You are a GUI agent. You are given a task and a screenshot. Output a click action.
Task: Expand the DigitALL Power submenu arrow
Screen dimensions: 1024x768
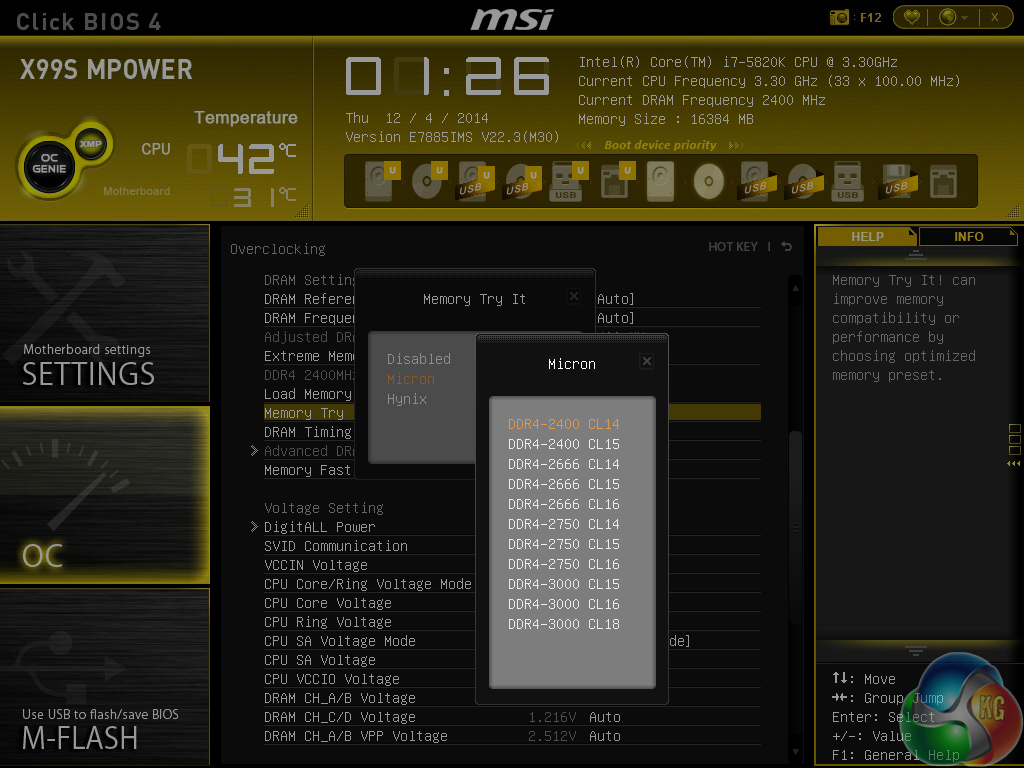click(254, 526)
